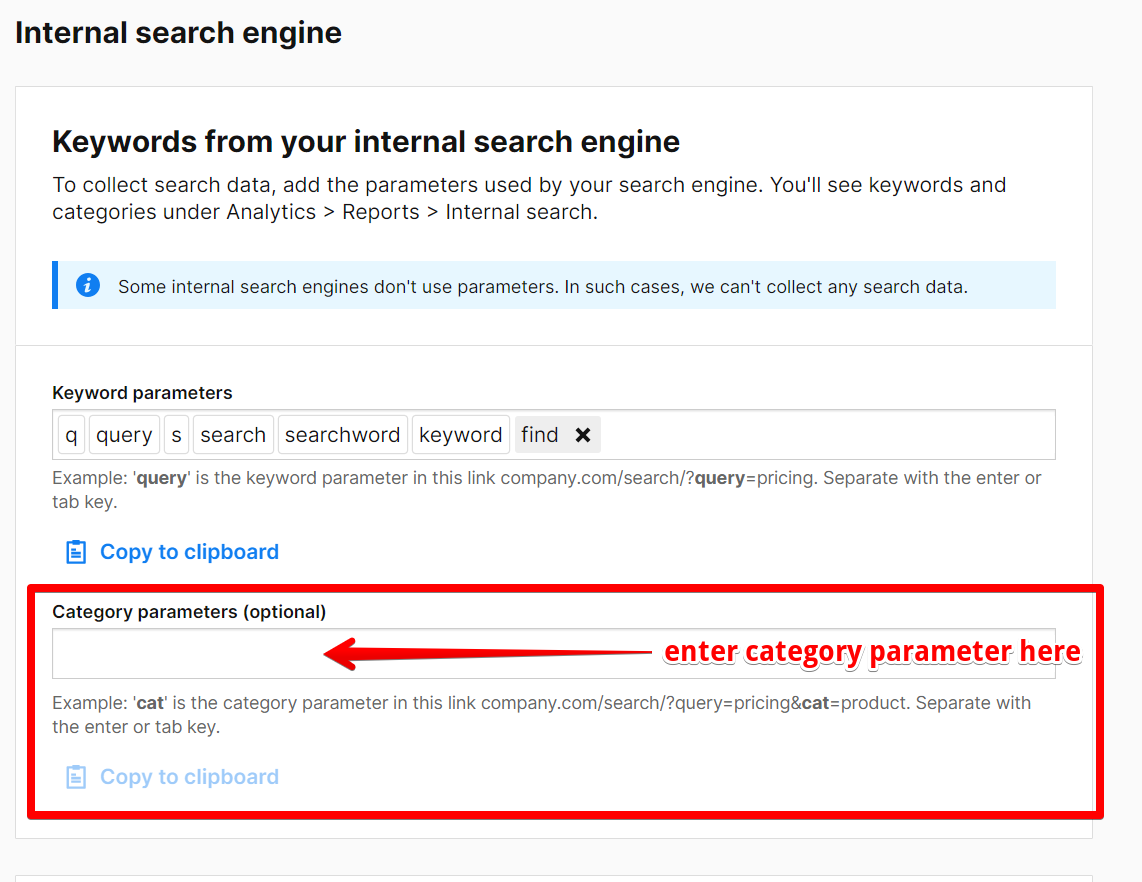This screenshot has height=882, width=1142.
Task: Select the "find" keyword parameter tag
Action: pos(539,434)
